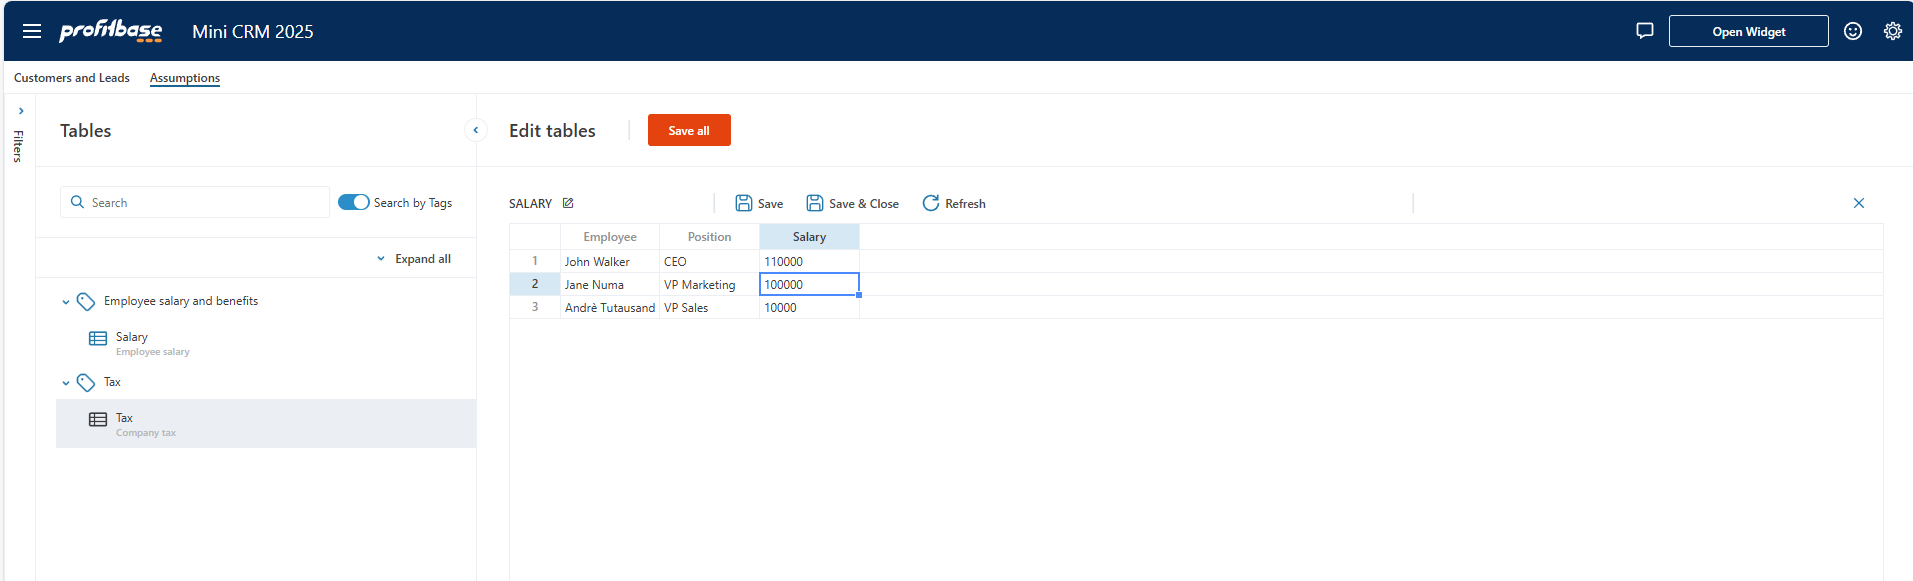Image resolution: width=1913 pixels, height=581 pixels.
Task: Click the Tables panel heading
Action: click(x=86, y=130)
